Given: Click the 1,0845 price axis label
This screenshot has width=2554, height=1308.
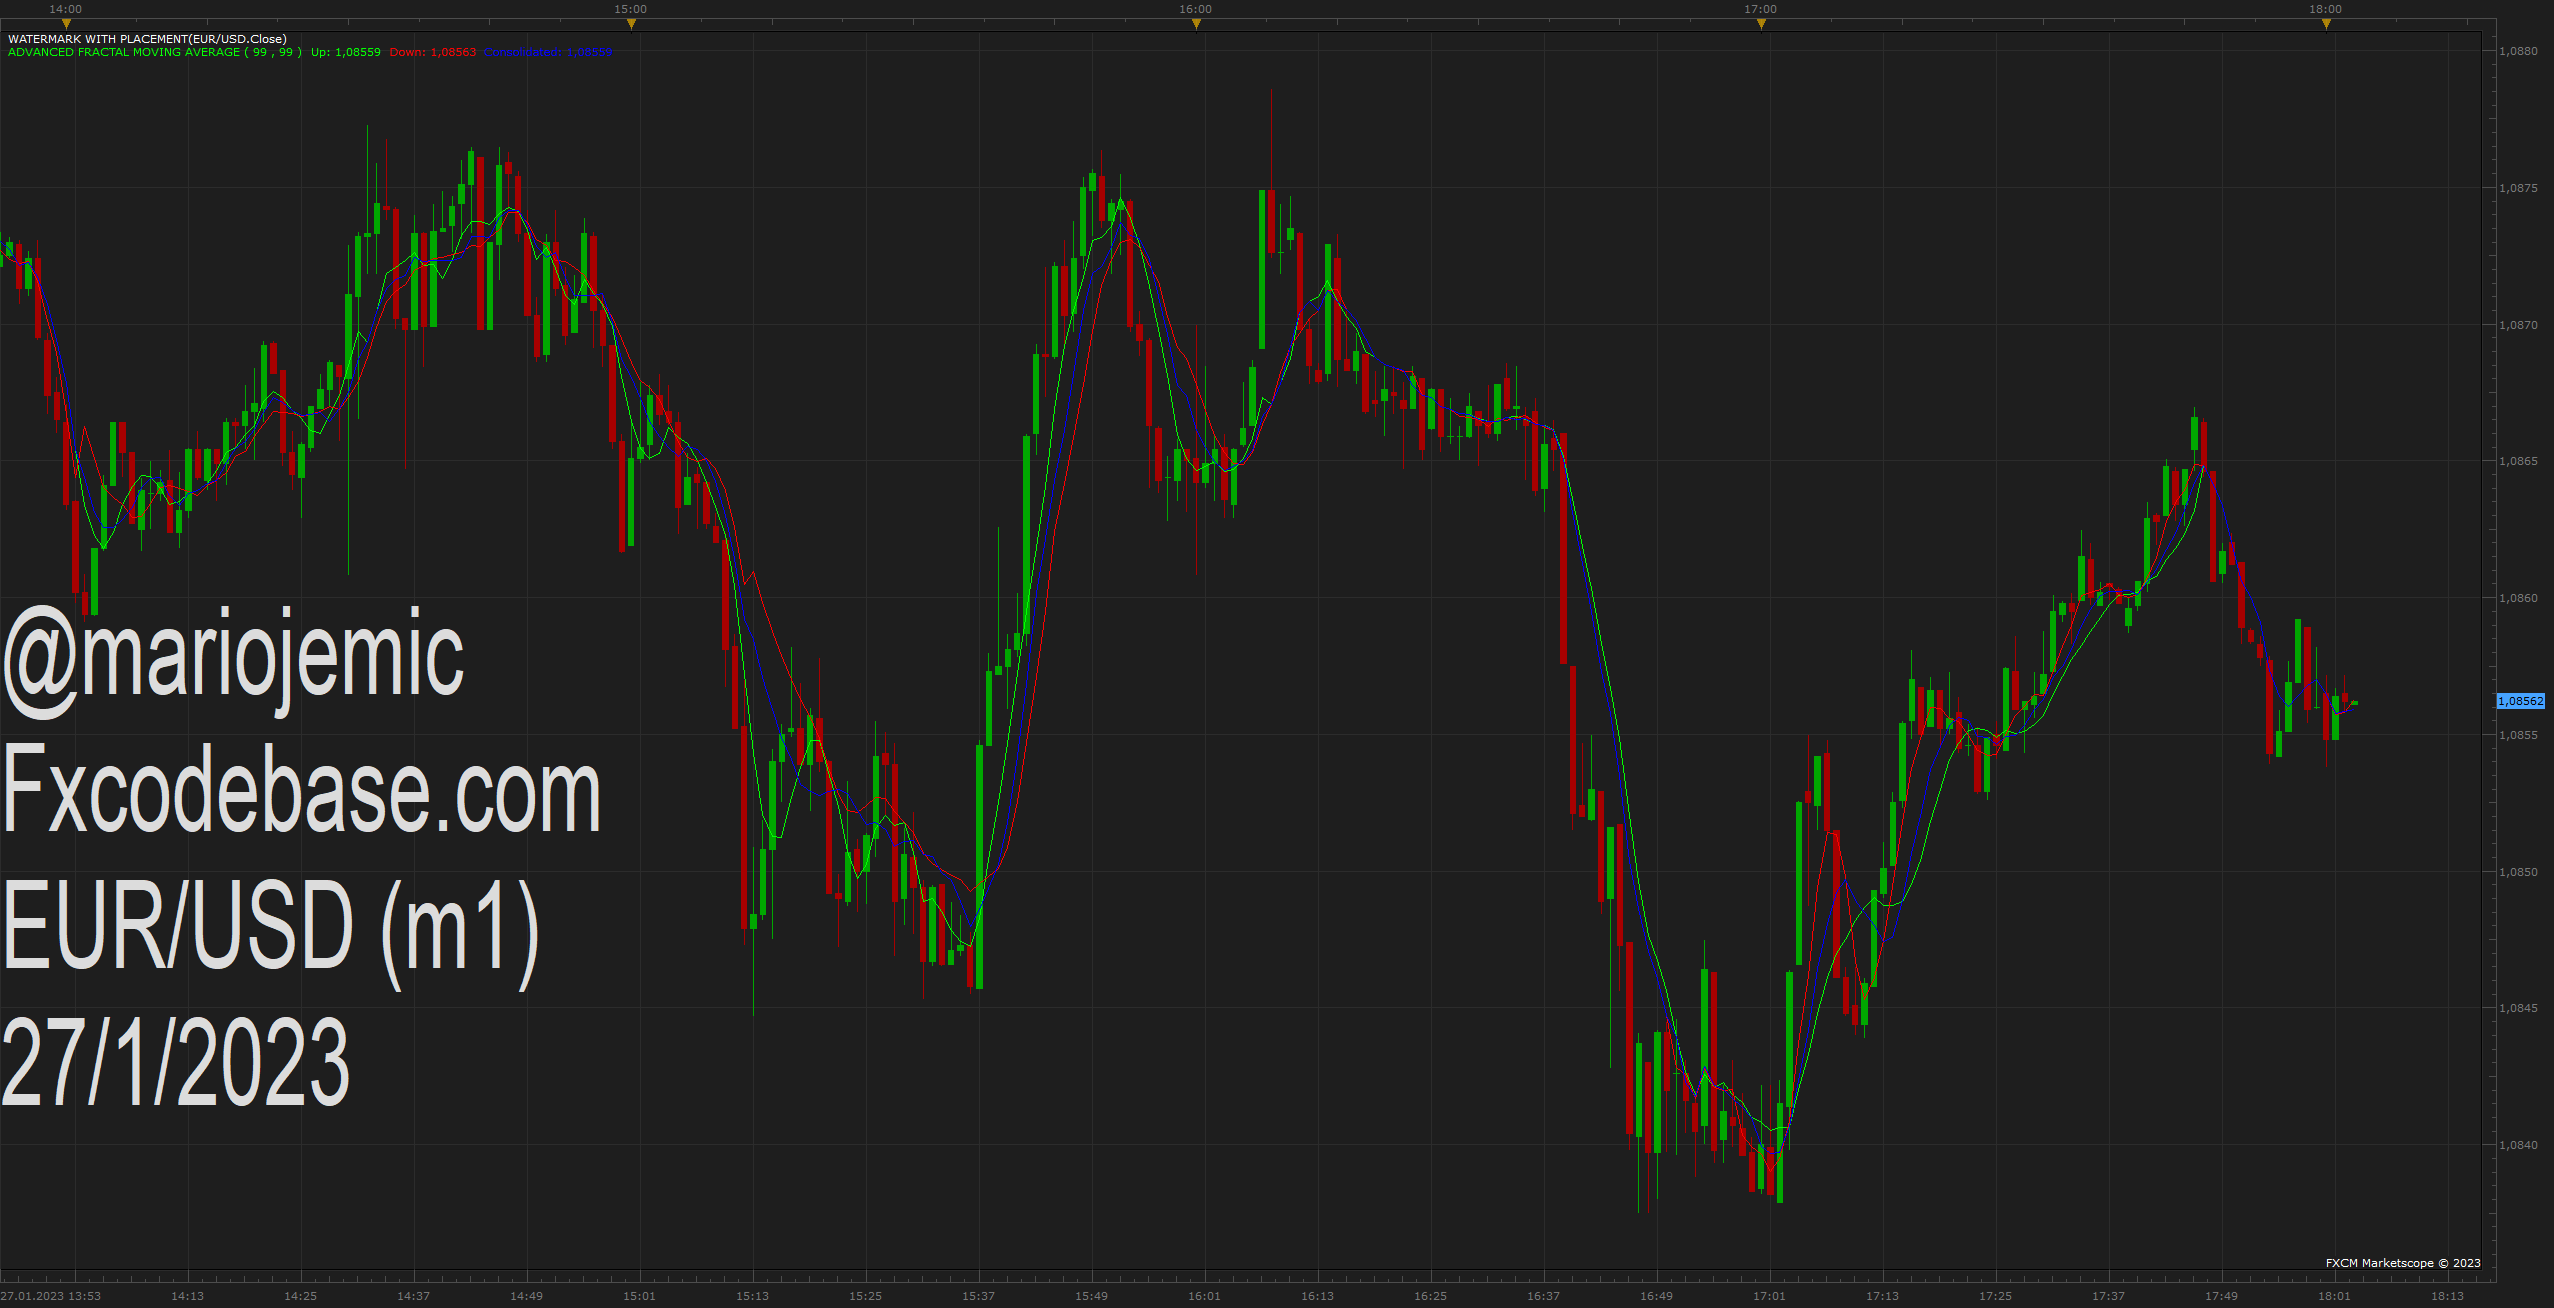Looking at the screenshot, I should (2518, 1008).
